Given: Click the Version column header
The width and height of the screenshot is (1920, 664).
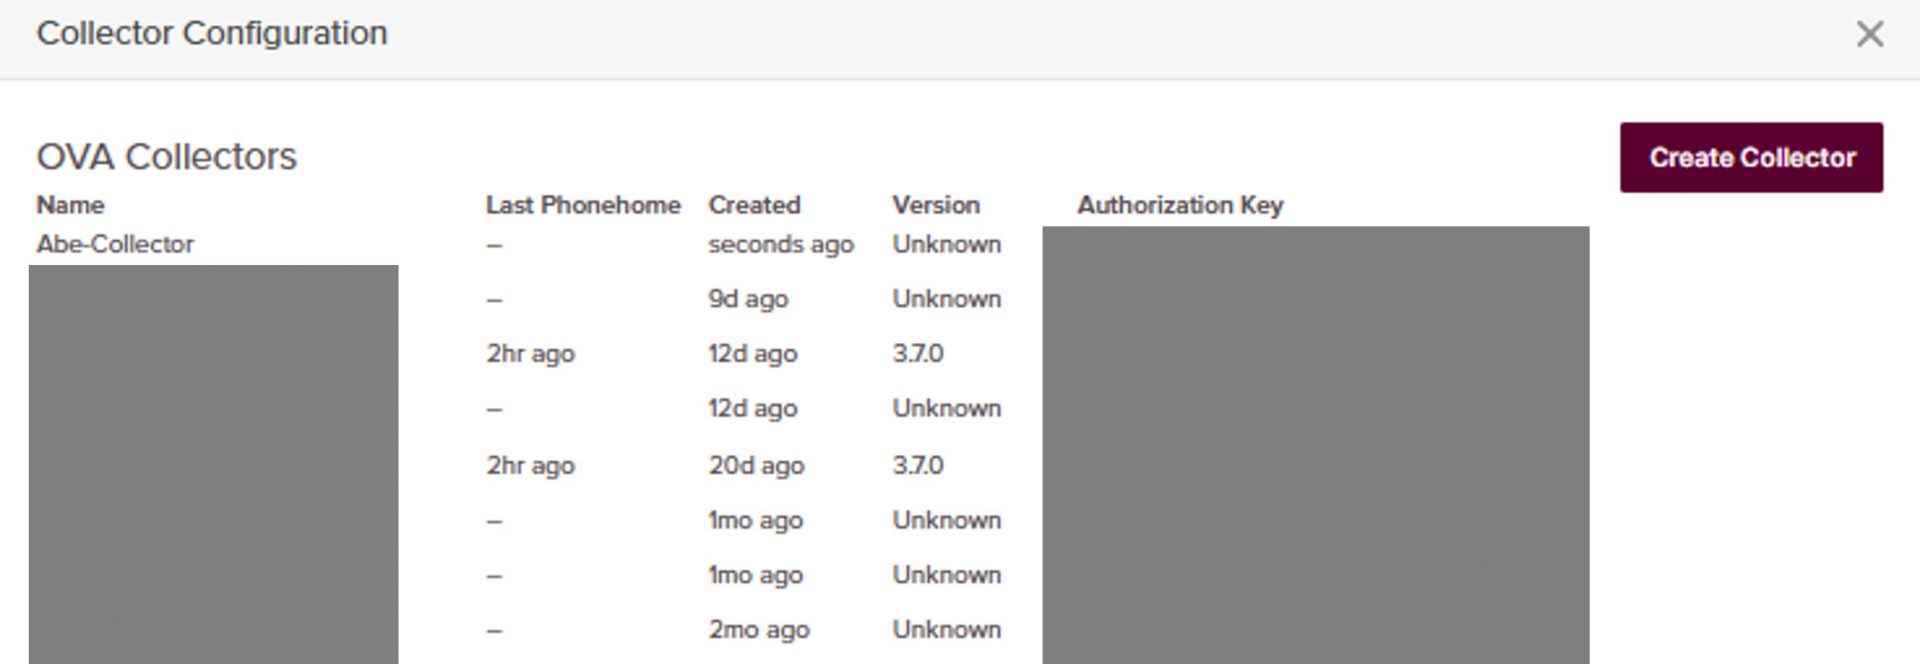Looking at the screenshot, I should click(936, 205).
